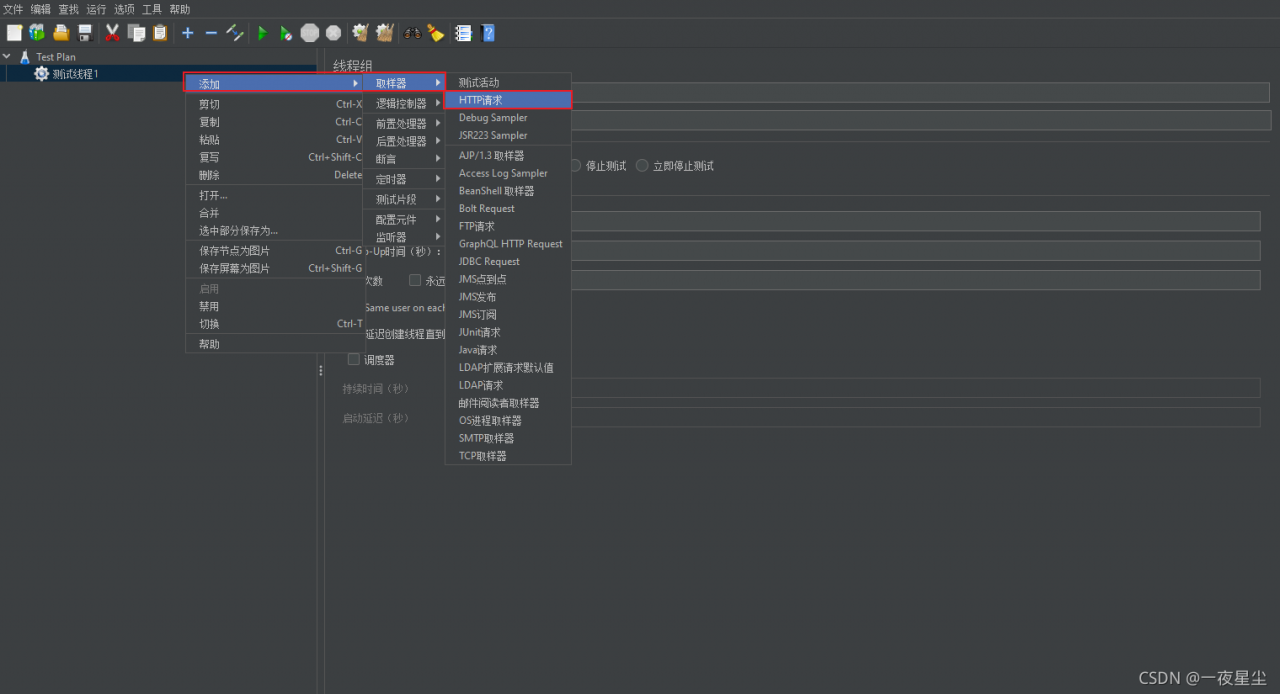Click the blue minus Collapse All icon

pos(211,33)
